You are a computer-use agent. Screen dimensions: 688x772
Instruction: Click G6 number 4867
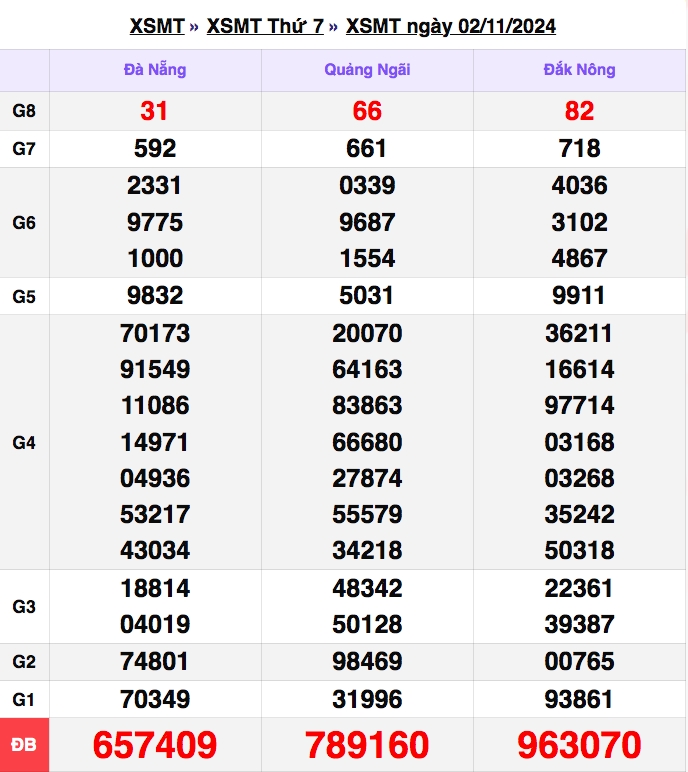tap(579, 258)
